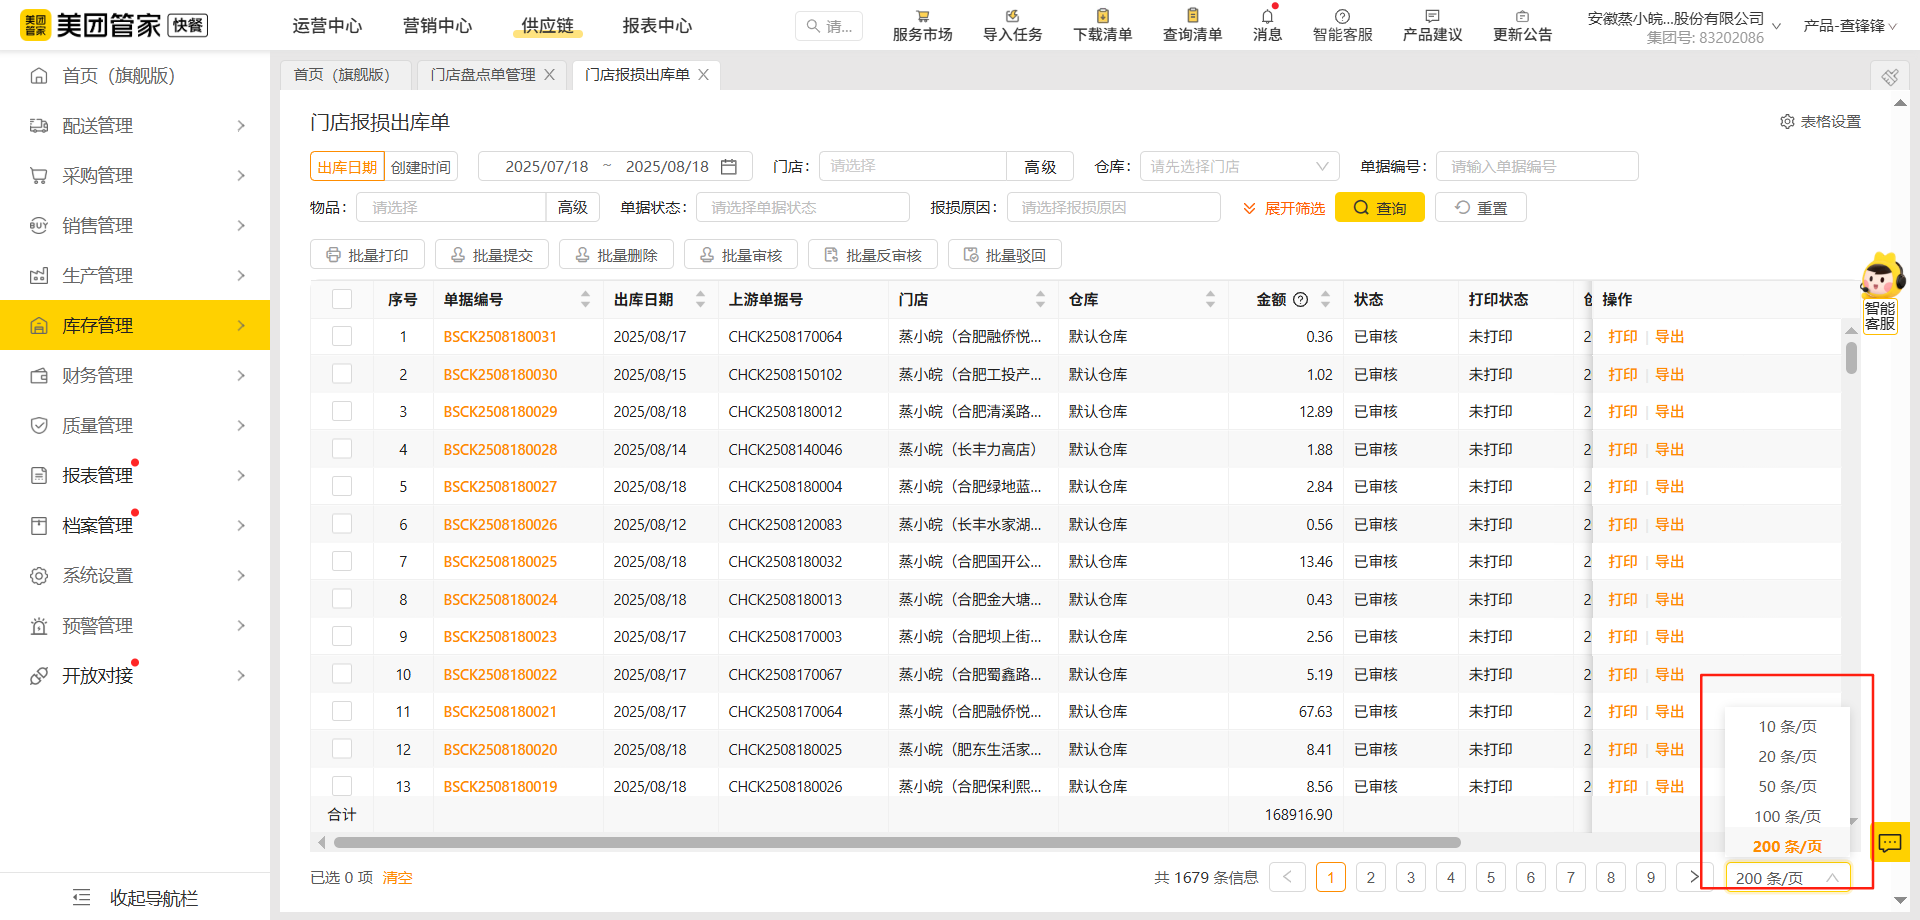Open the 报损原因 reason dropdown
Image resolution: width=1920 pixels, height=920 pixels.
point(1112,207)
